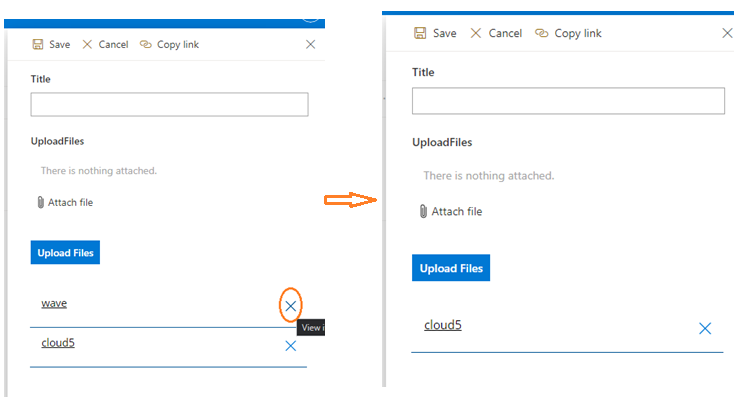This screenshot has width=740, height=405.
Task: Close the left form panel
Action: click(310, 45)
